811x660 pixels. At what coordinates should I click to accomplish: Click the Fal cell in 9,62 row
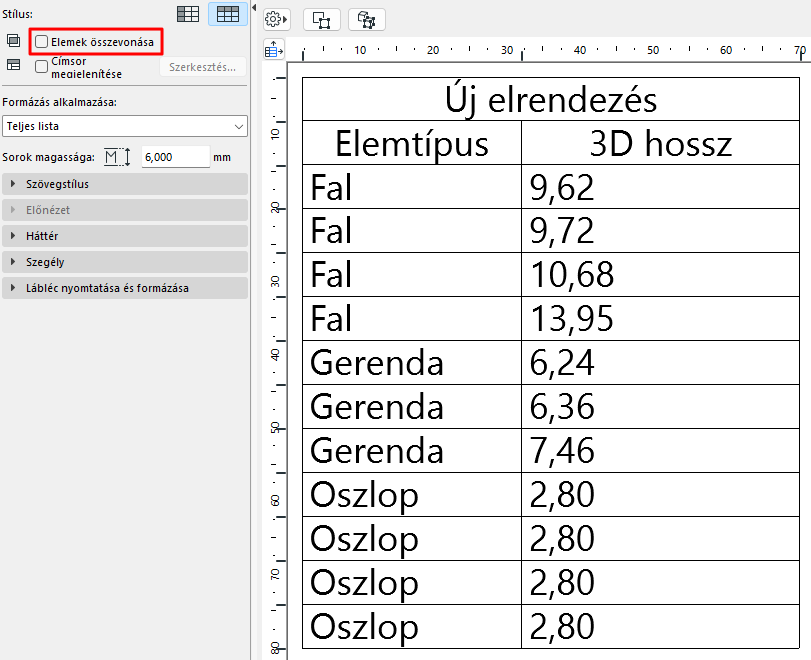(412, 187)
